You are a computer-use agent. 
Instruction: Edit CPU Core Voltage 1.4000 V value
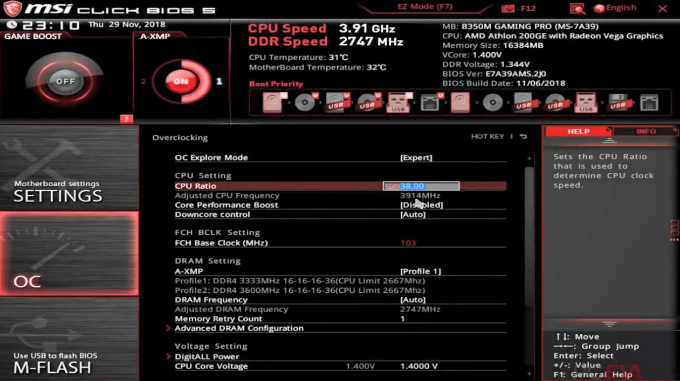pyautogui.click(x=419, y=366)
